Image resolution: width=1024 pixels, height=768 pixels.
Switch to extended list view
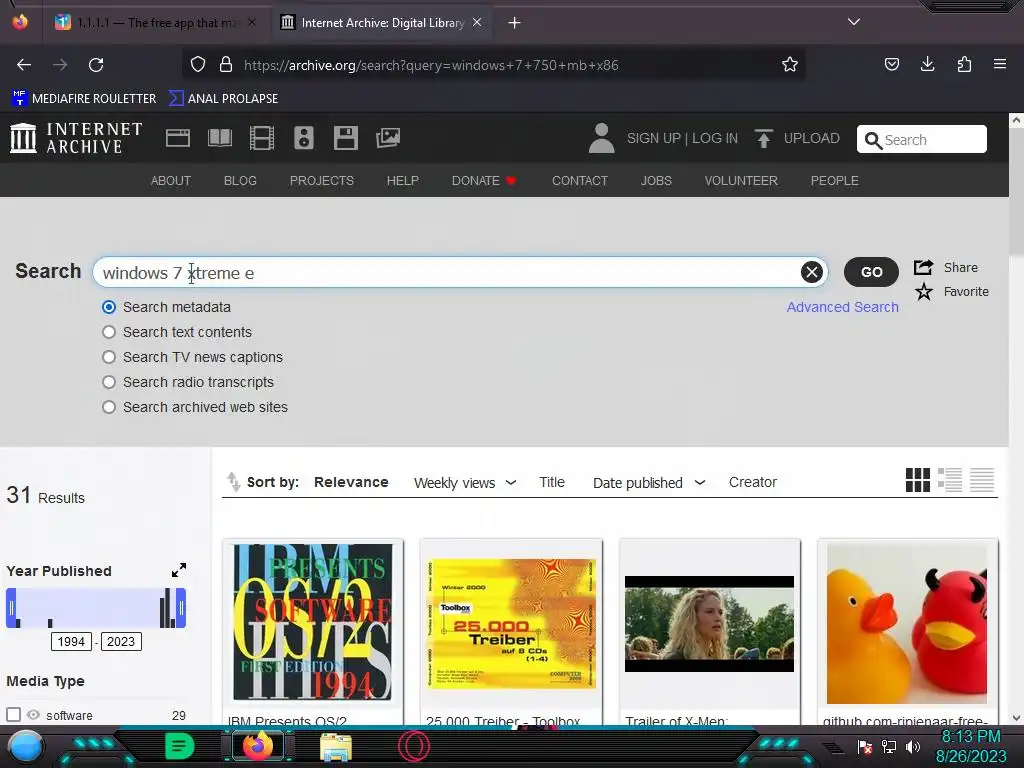950,480
